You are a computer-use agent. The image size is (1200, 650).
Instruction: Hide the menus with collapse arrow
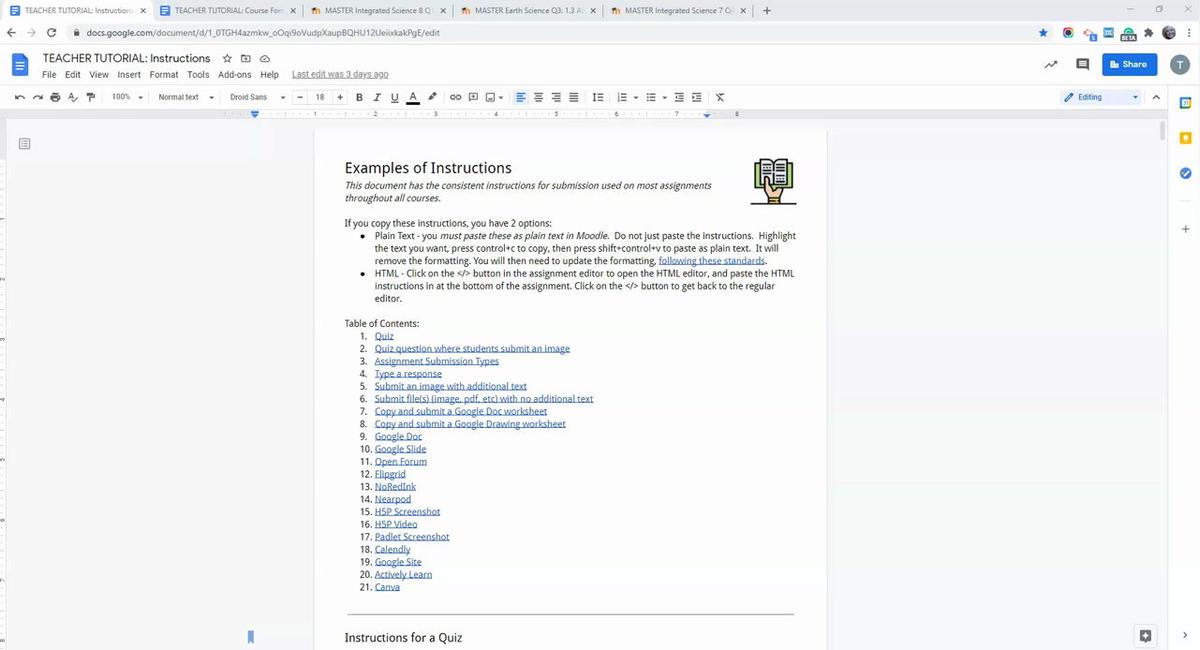point(1157,97)
